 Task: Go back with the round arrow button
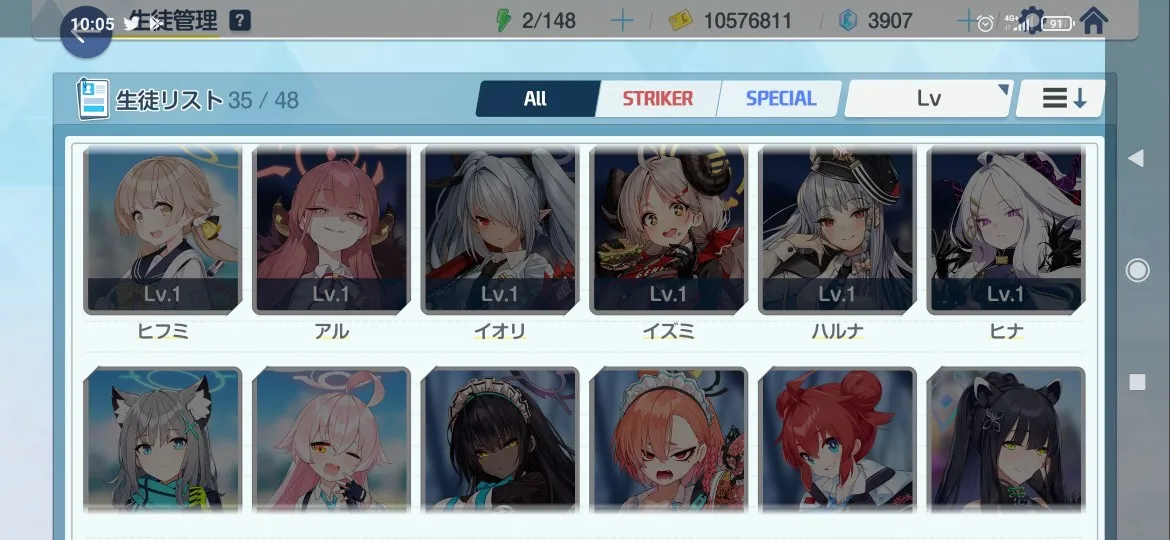[x=86, y=32]
